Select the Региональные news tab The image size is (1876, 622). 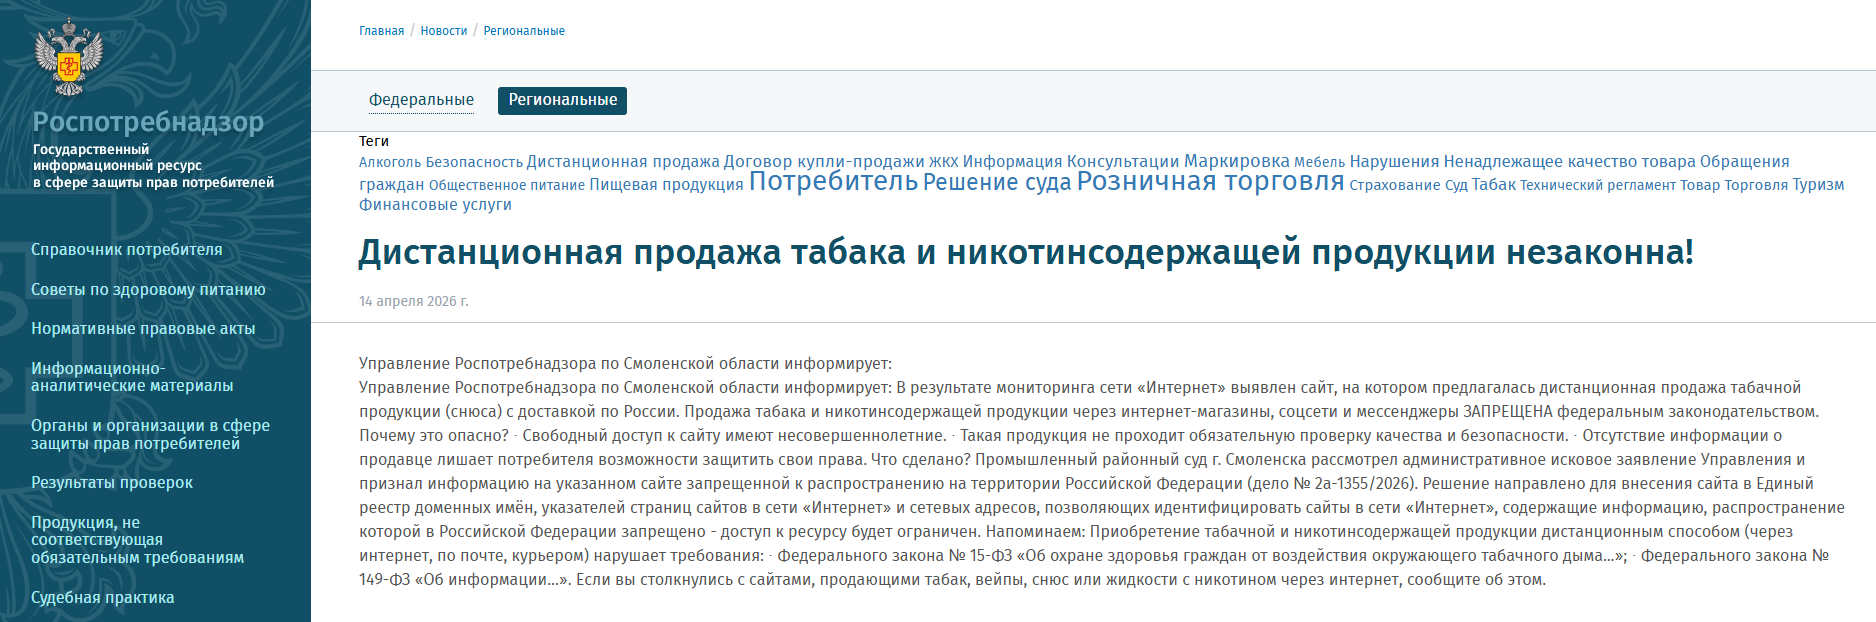point(562,100)
